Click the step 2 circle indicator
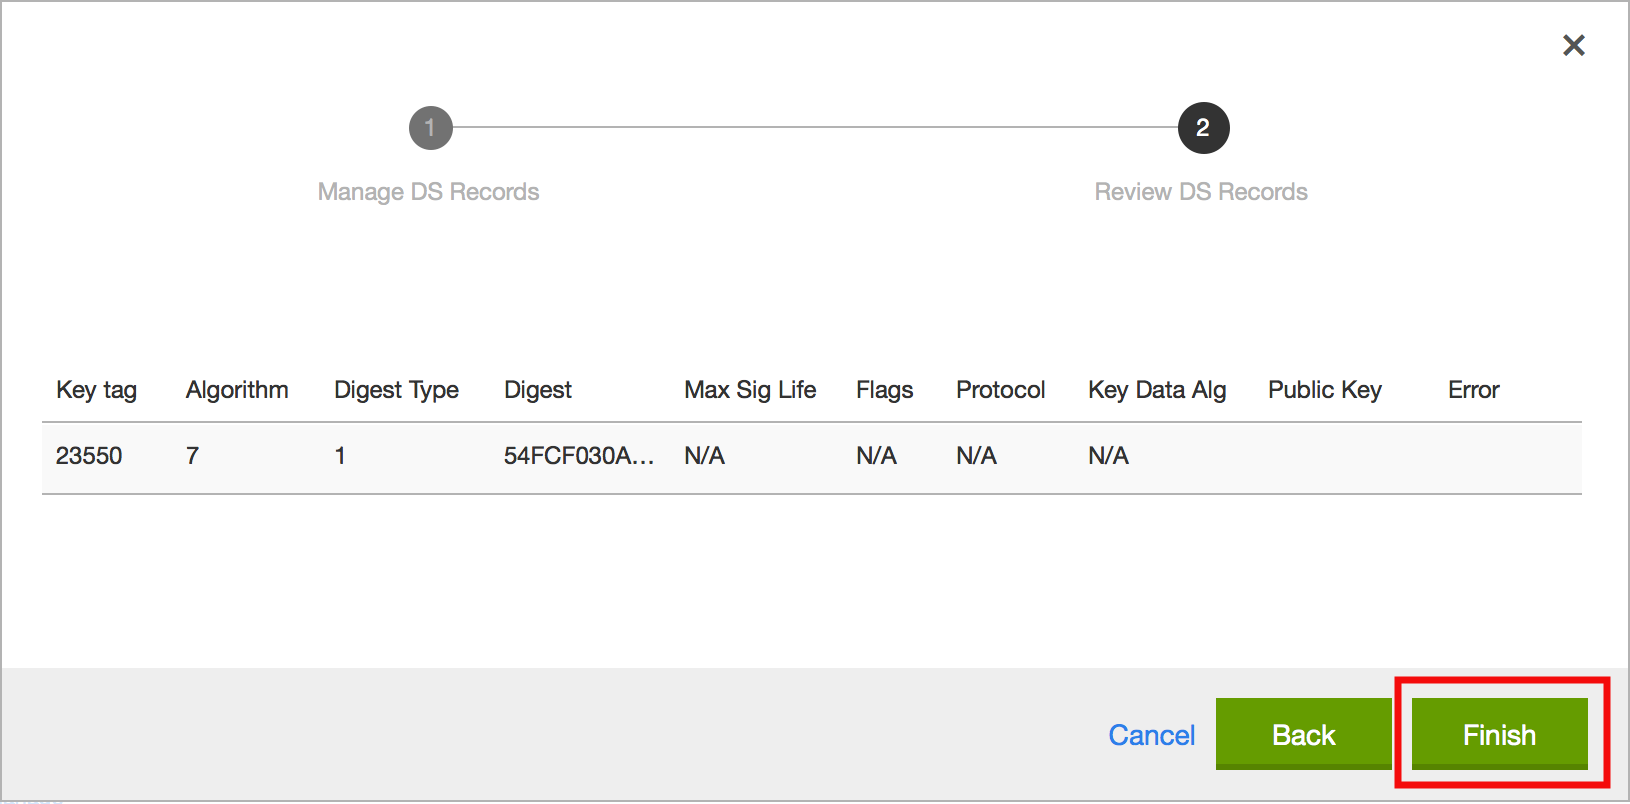Viewport: 1630px width, 804px height. pos(1203,128)
